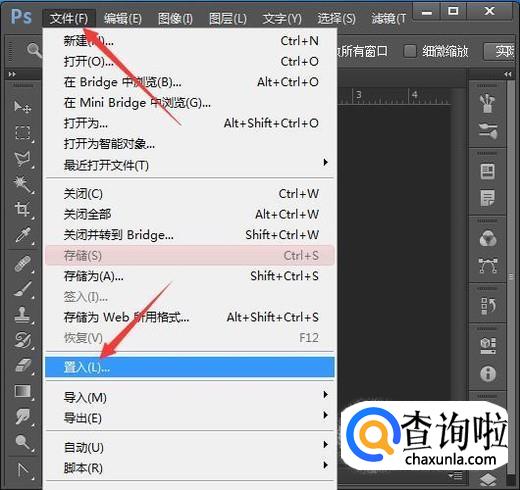Image resolution: width=520 pixels, height=490 pixels.
Task: Click the right panel vertical scrollbar
Action: click(511, 277)
